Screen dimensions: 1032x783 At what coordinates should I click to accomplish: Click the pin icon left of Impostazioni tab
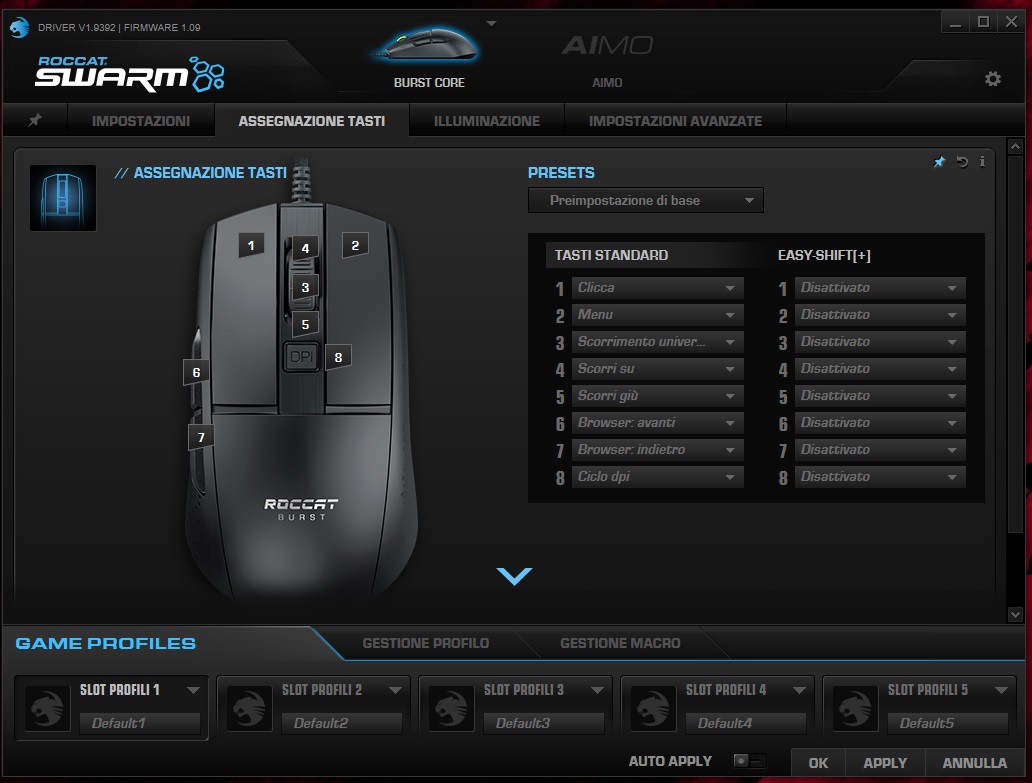(x=35, y=120)
